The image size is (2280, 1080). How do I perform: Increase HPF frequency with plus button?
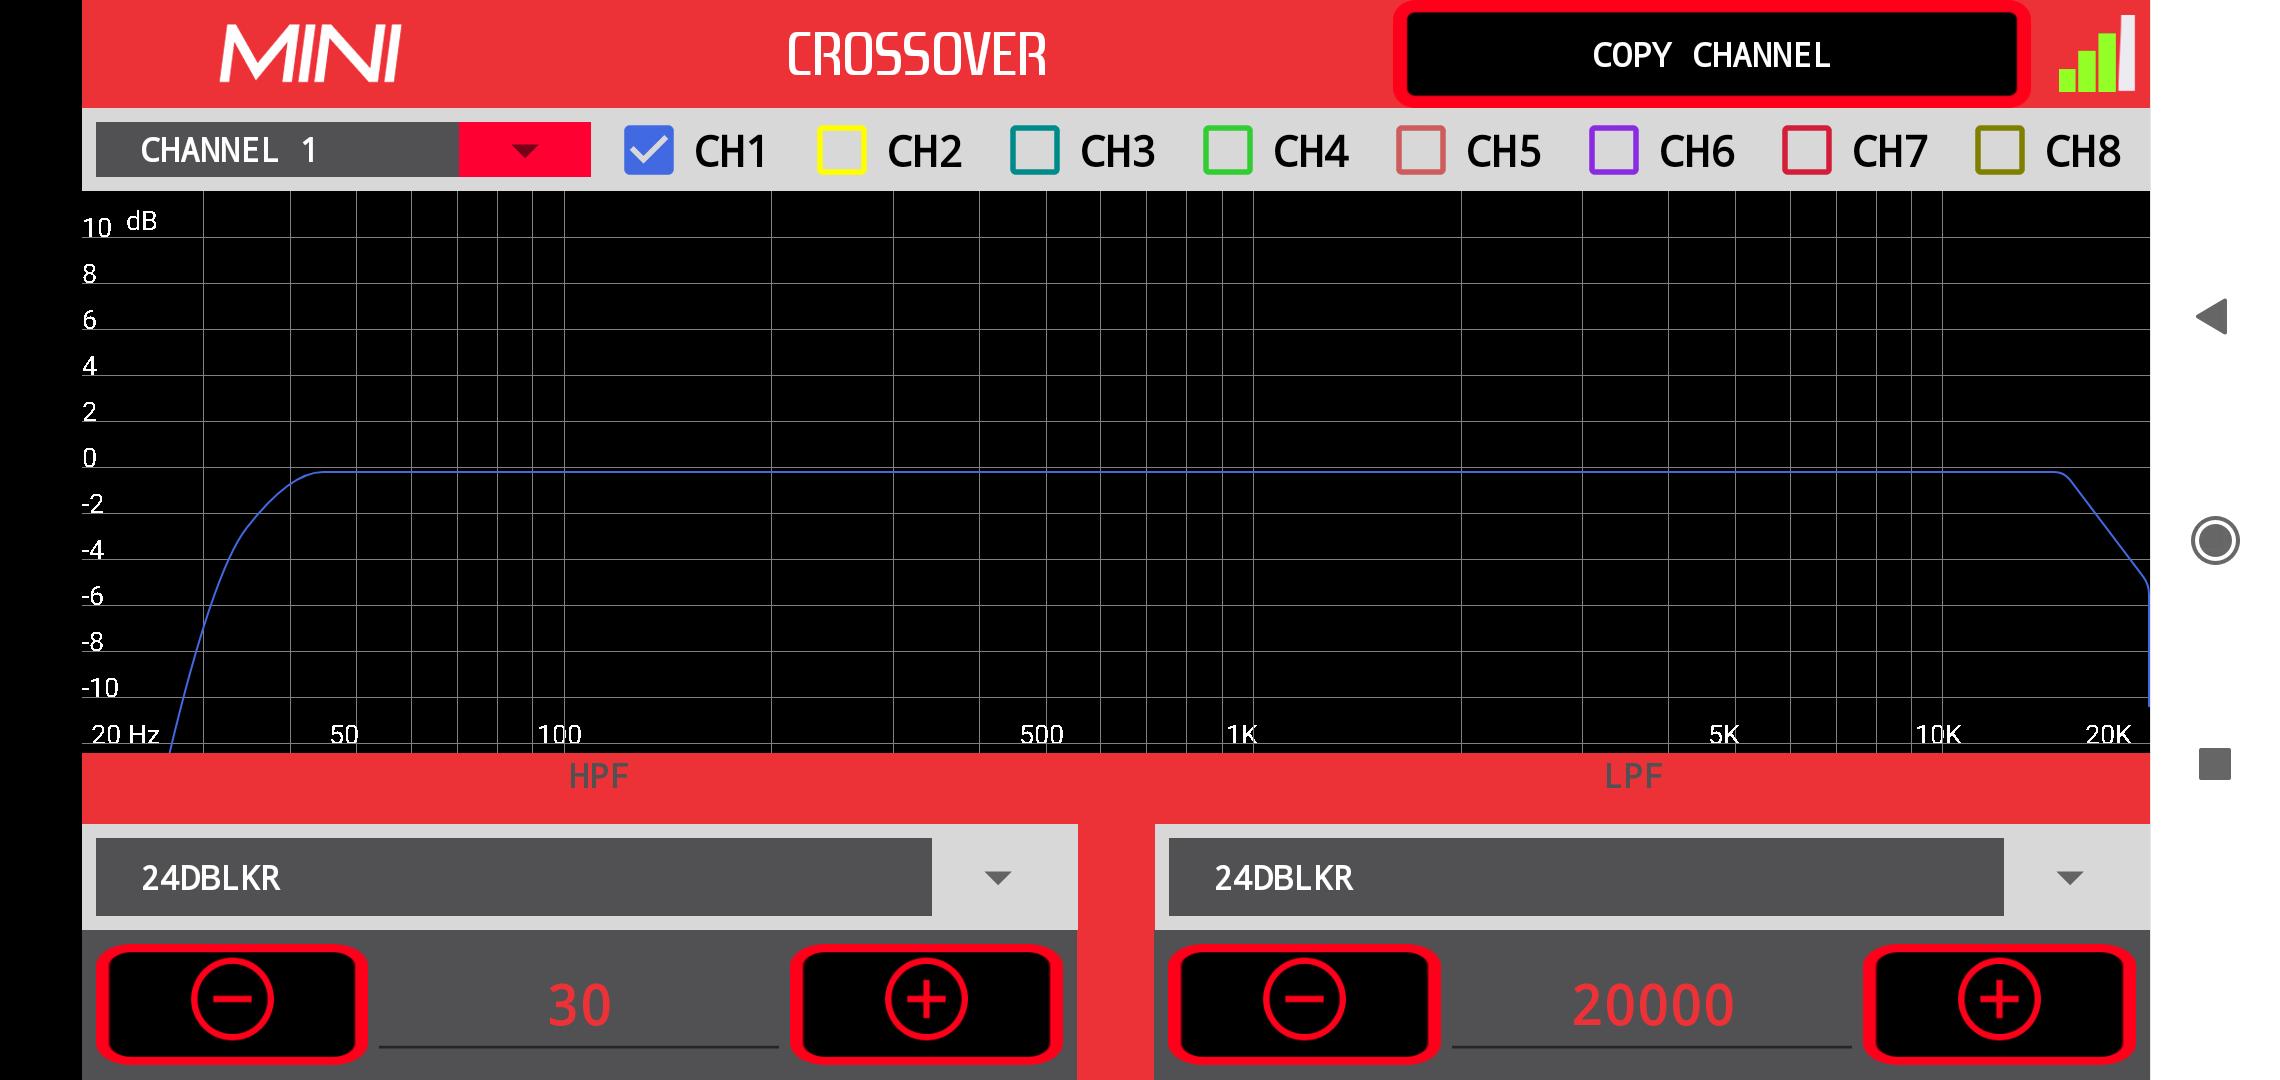(x=926, y=1003)
